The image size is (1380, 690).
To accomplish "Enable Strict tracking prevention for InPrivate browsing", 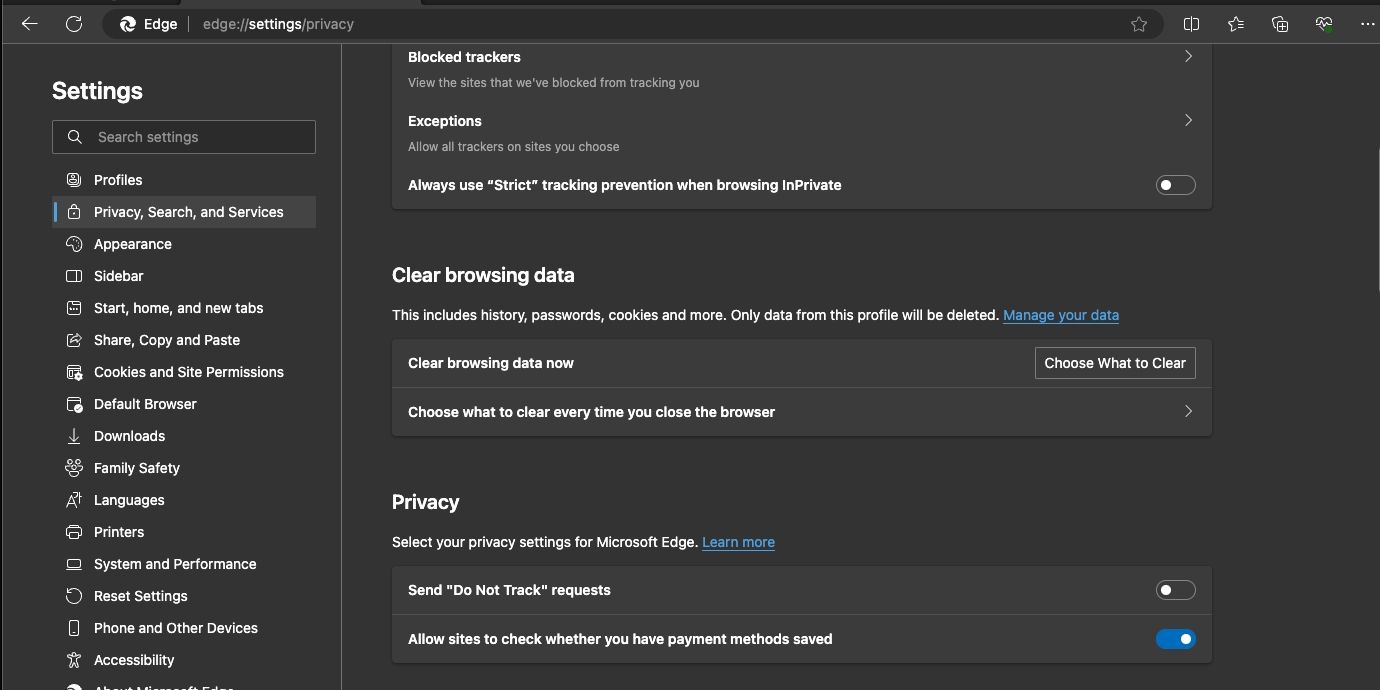I will tap(1175, 185).
